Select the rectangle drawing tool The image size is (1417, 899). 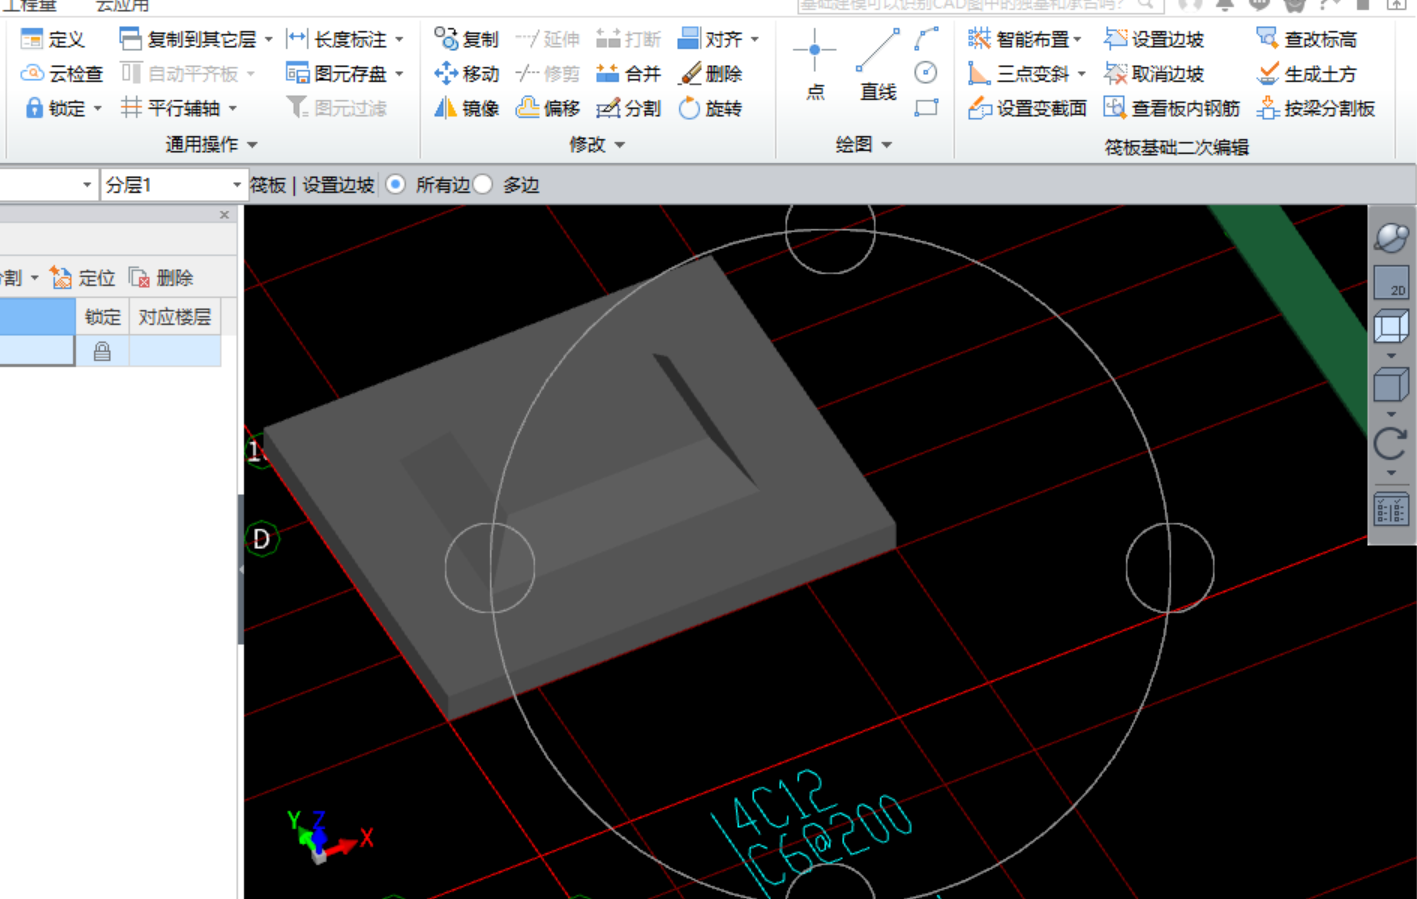[x=927, y=107]
